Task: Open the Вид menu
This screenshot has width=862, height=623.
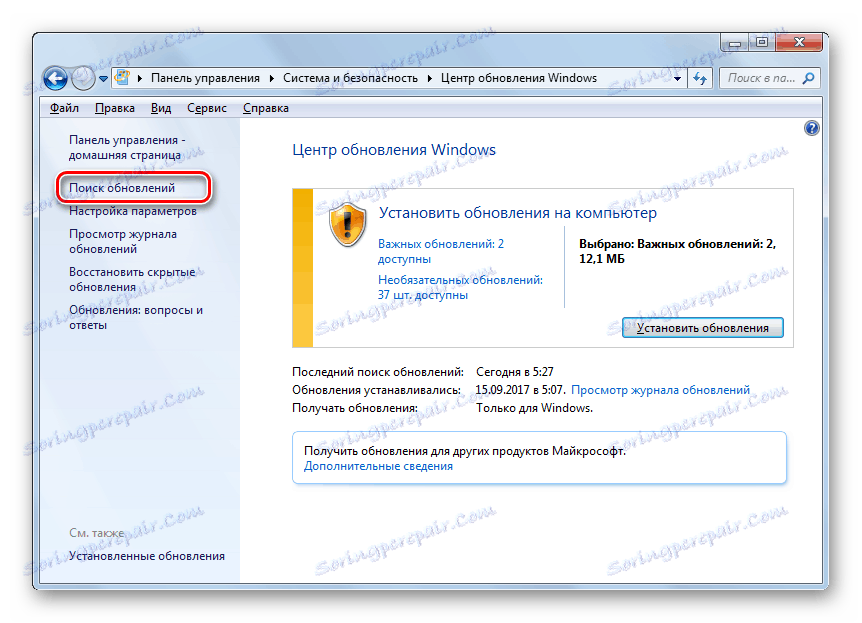Action: click(161, 108)
